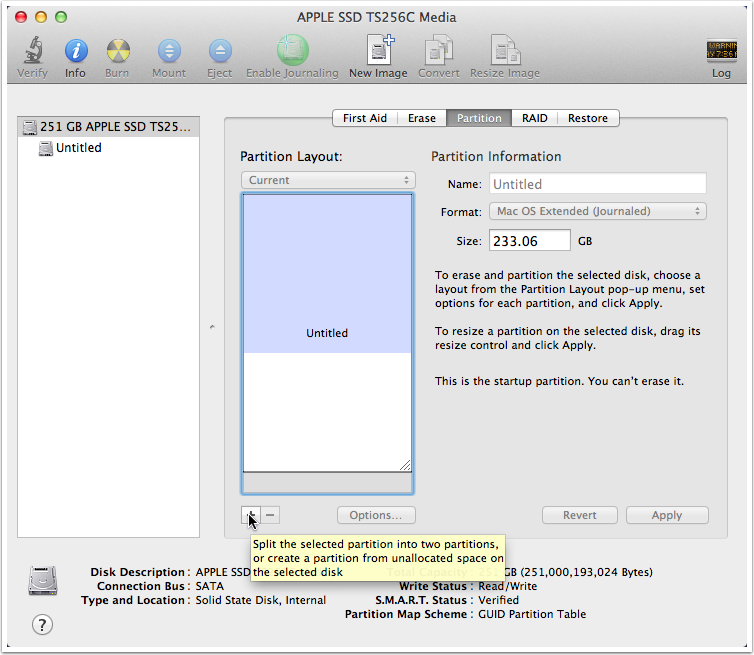Zoom window with the green button
Screen dimensions: 754x655
[x=61, y=17]
